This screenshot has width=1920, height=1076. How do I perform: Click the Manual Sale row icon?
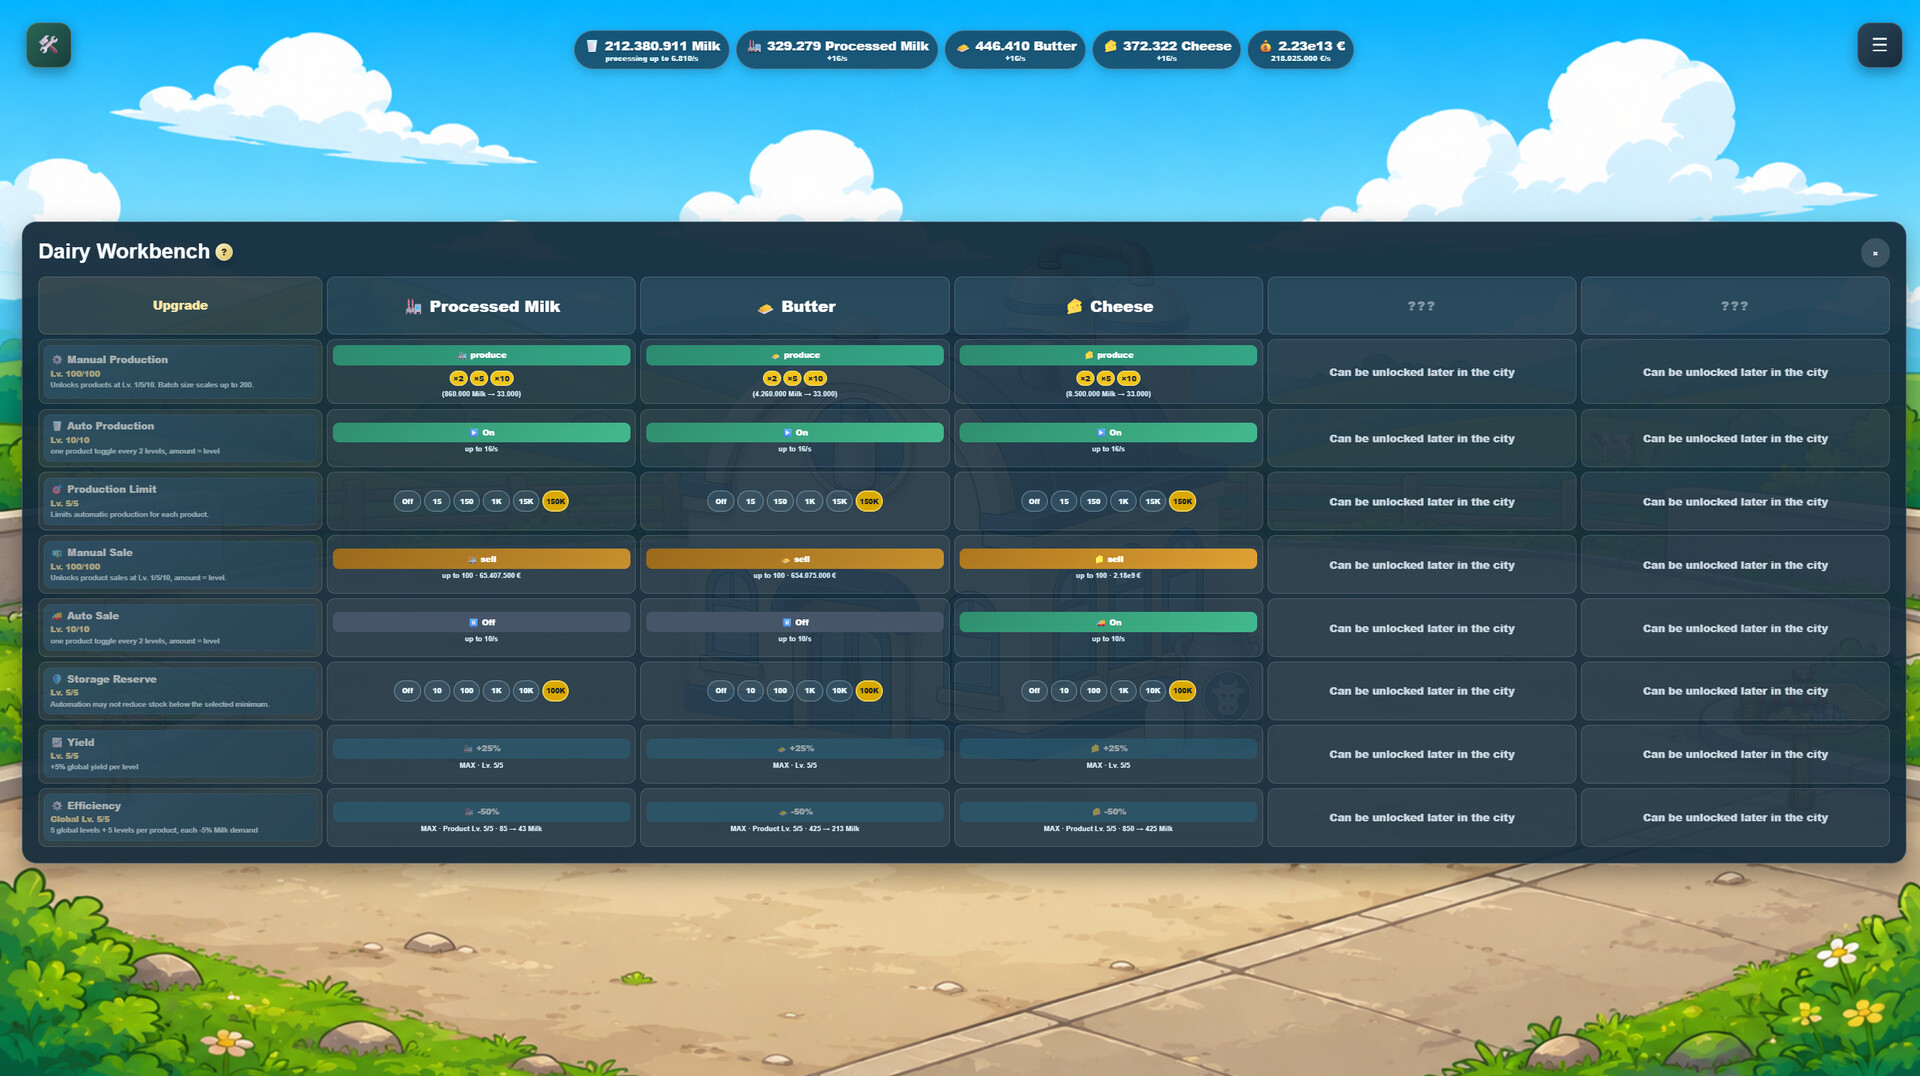pos(57,552)
